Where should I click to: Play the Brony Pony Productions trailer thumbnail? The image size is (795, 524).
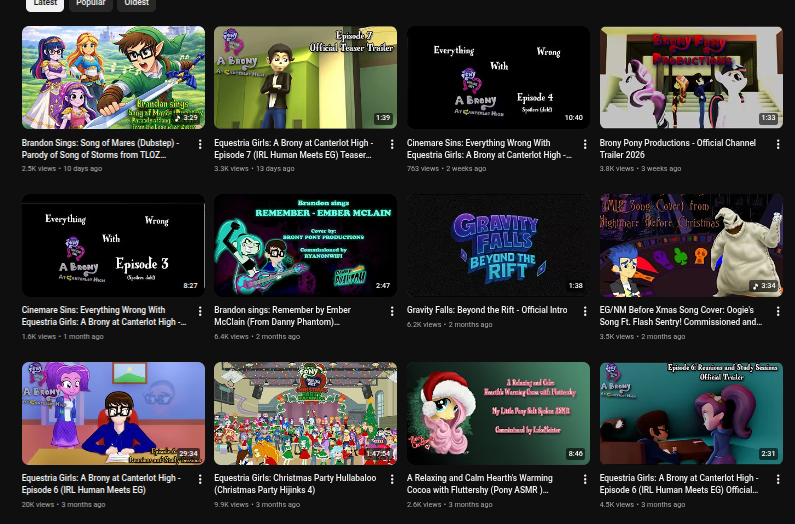pyautogui.click(x=691, y=78)
